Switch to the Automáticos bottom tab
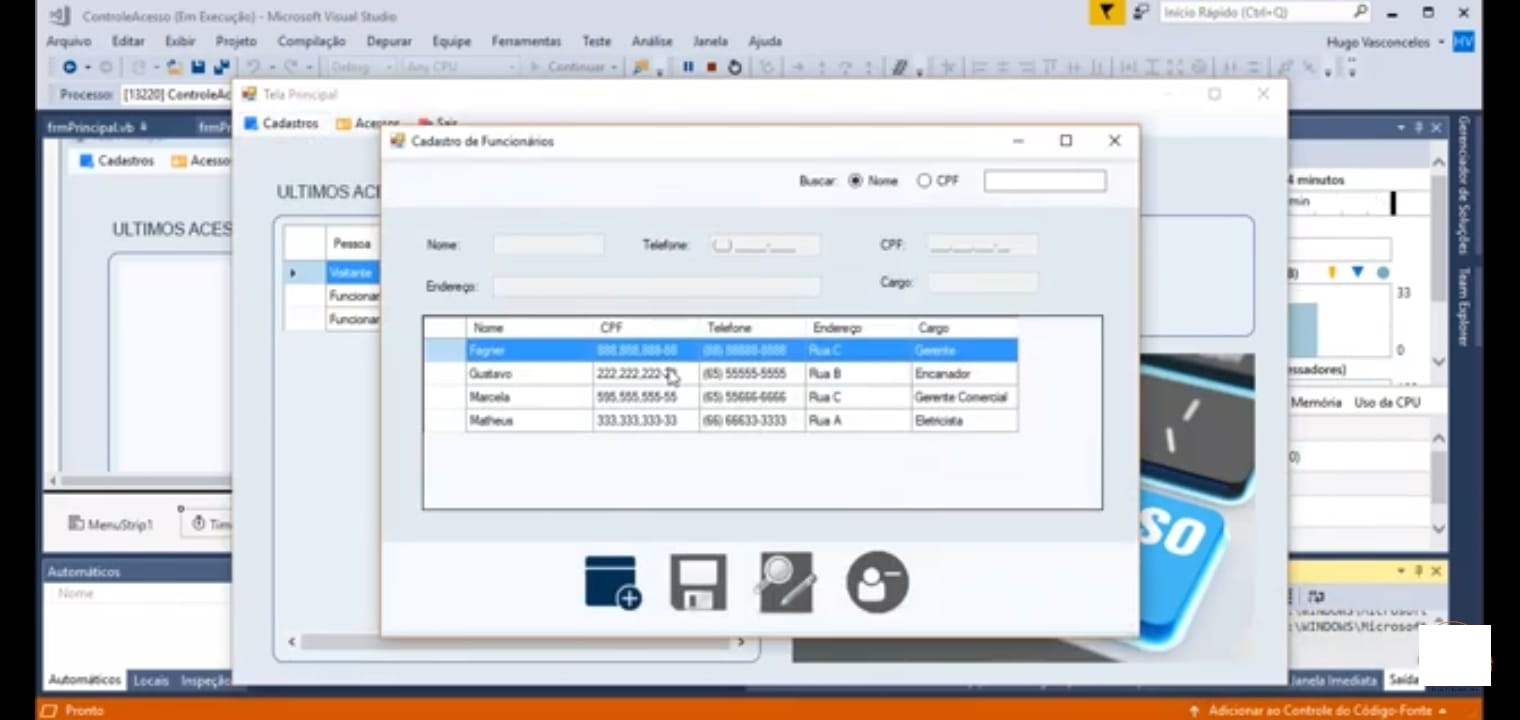This screenshot has width=1520, height=720. click(x=85, y=680)
